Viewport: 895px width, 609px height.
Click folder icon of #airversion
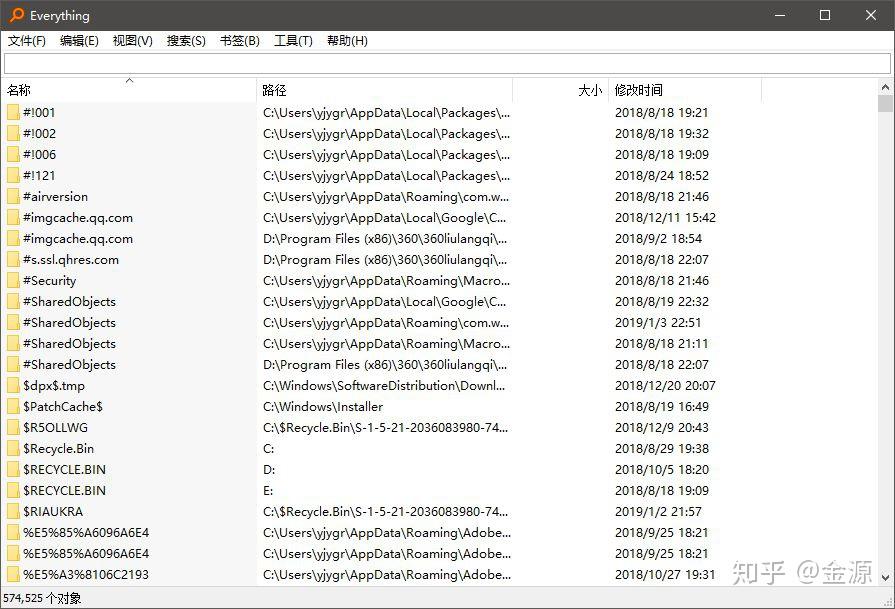click(13, 196)
